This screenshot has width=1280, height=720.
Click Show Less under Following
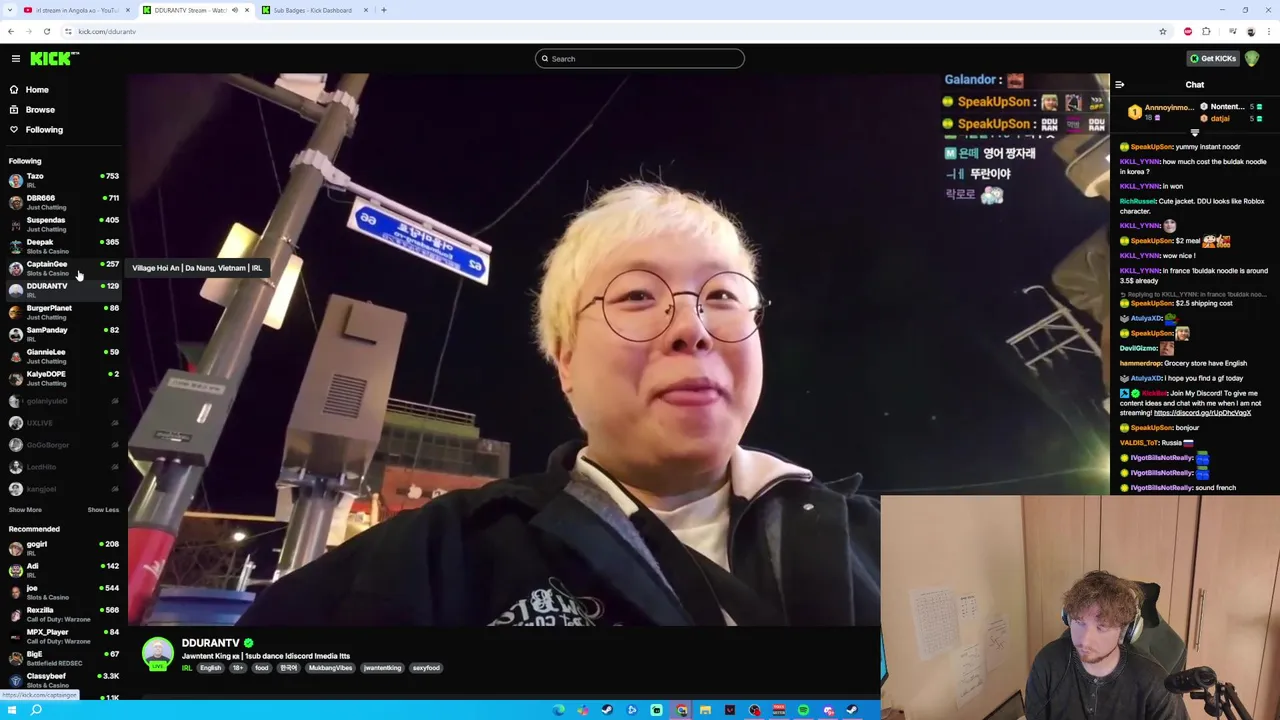(x=103, y=510)
